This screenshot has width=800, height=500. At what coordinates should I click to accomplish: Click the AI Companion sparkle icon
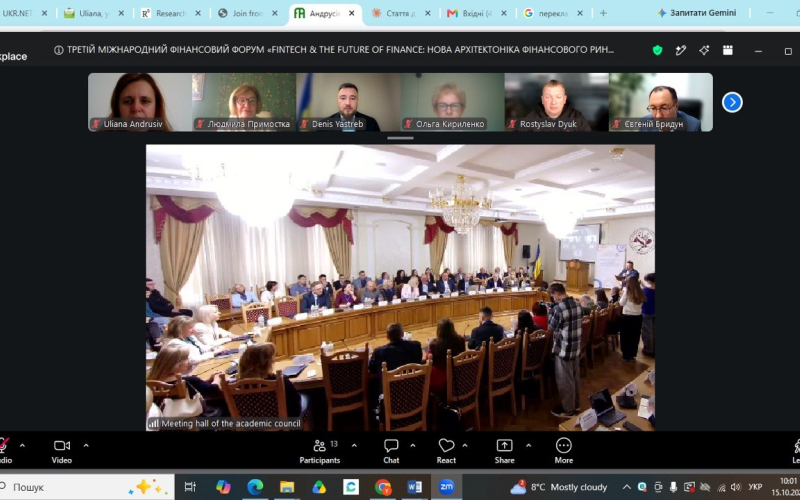pyautogui.click(x=704, y=50)
